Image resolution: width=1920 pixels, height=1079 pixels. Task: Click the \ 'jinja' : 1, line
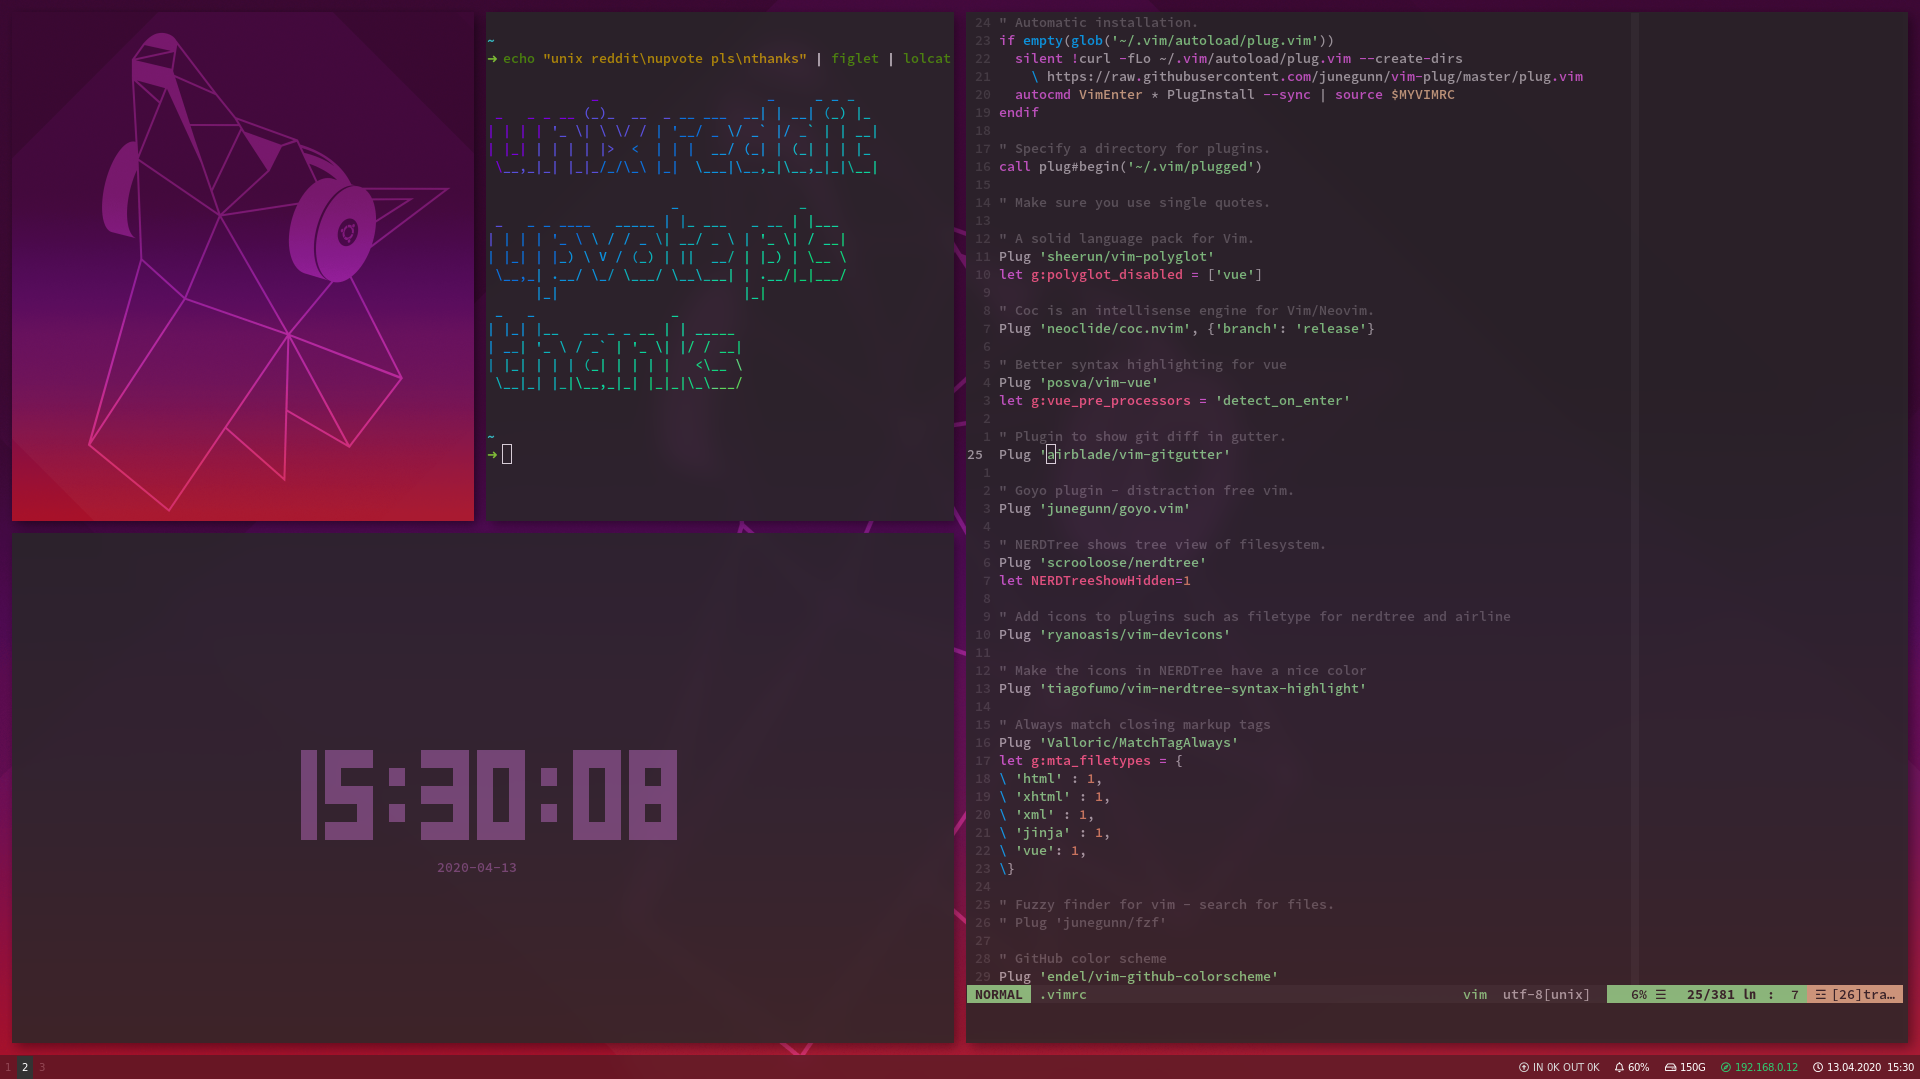coord(1055,832)
